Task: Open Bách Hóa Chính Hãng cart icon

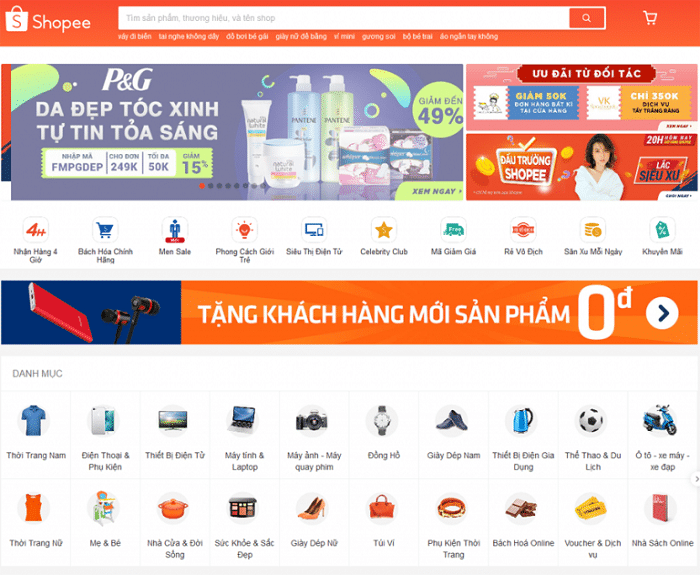Action: [x=105, y=230]
